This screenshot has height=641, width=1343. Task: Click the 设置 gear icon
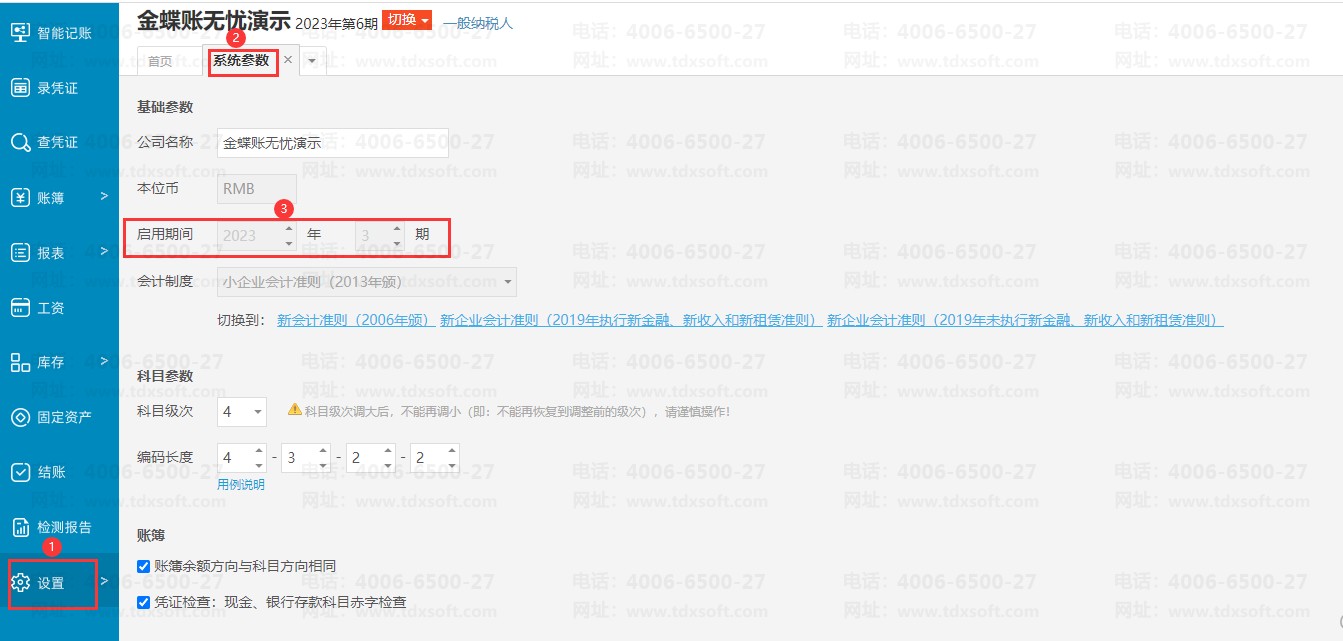click(20, 583)
